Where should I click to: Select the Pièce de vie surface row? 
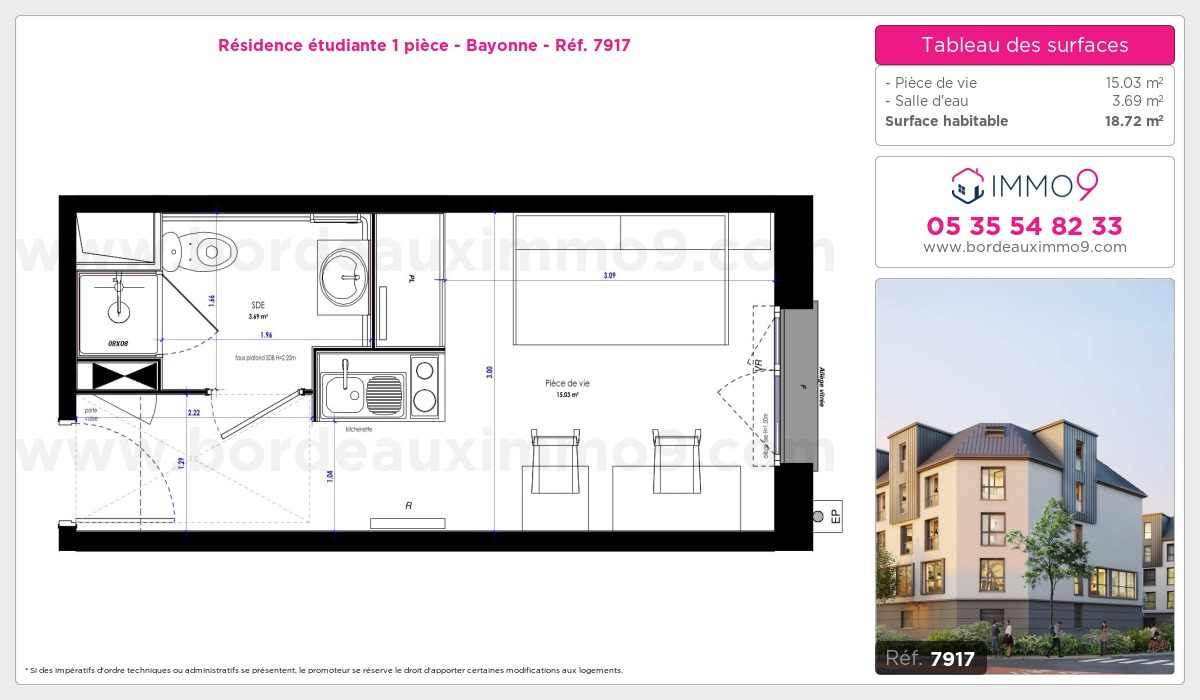[1024, 83]
